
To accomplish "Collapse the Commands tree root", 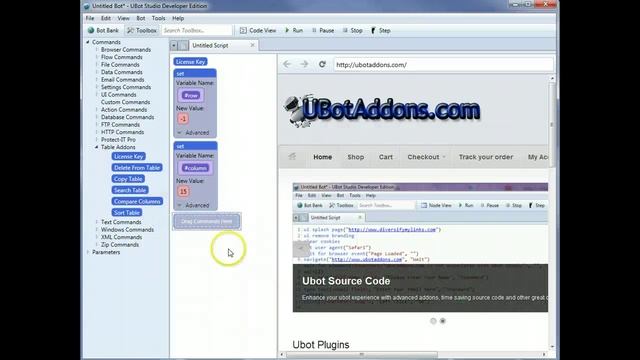I will tap(88, 42).
